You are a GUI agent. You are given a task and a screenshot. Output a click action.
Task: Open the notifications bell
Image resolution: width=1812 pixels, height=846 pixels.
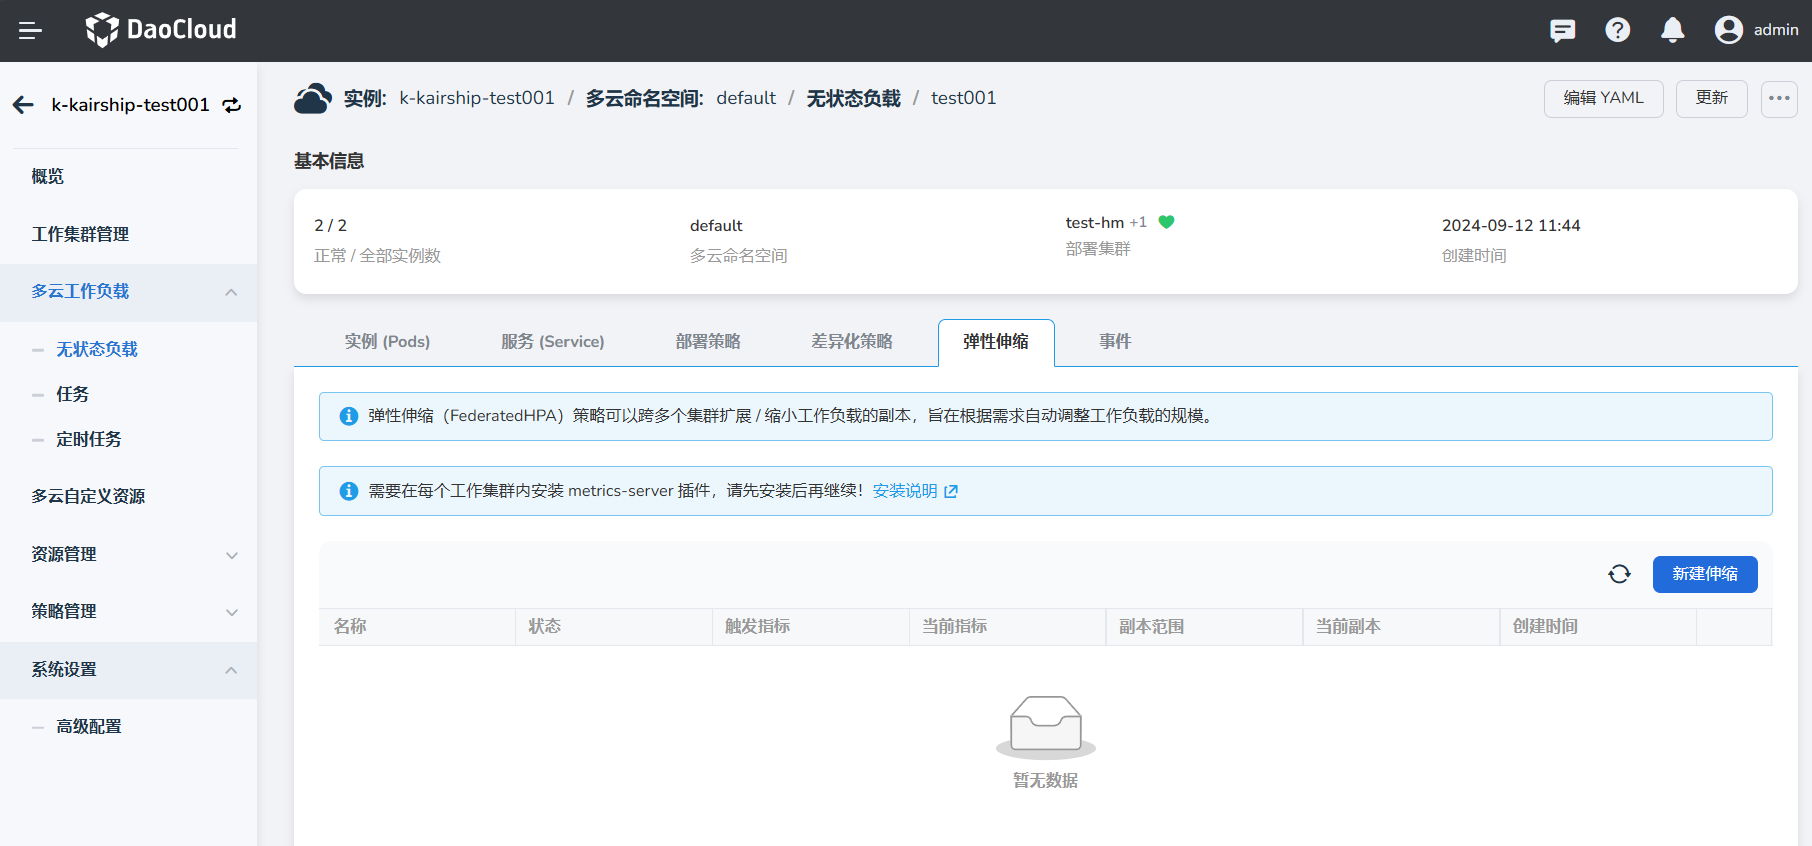(1672, 31)
